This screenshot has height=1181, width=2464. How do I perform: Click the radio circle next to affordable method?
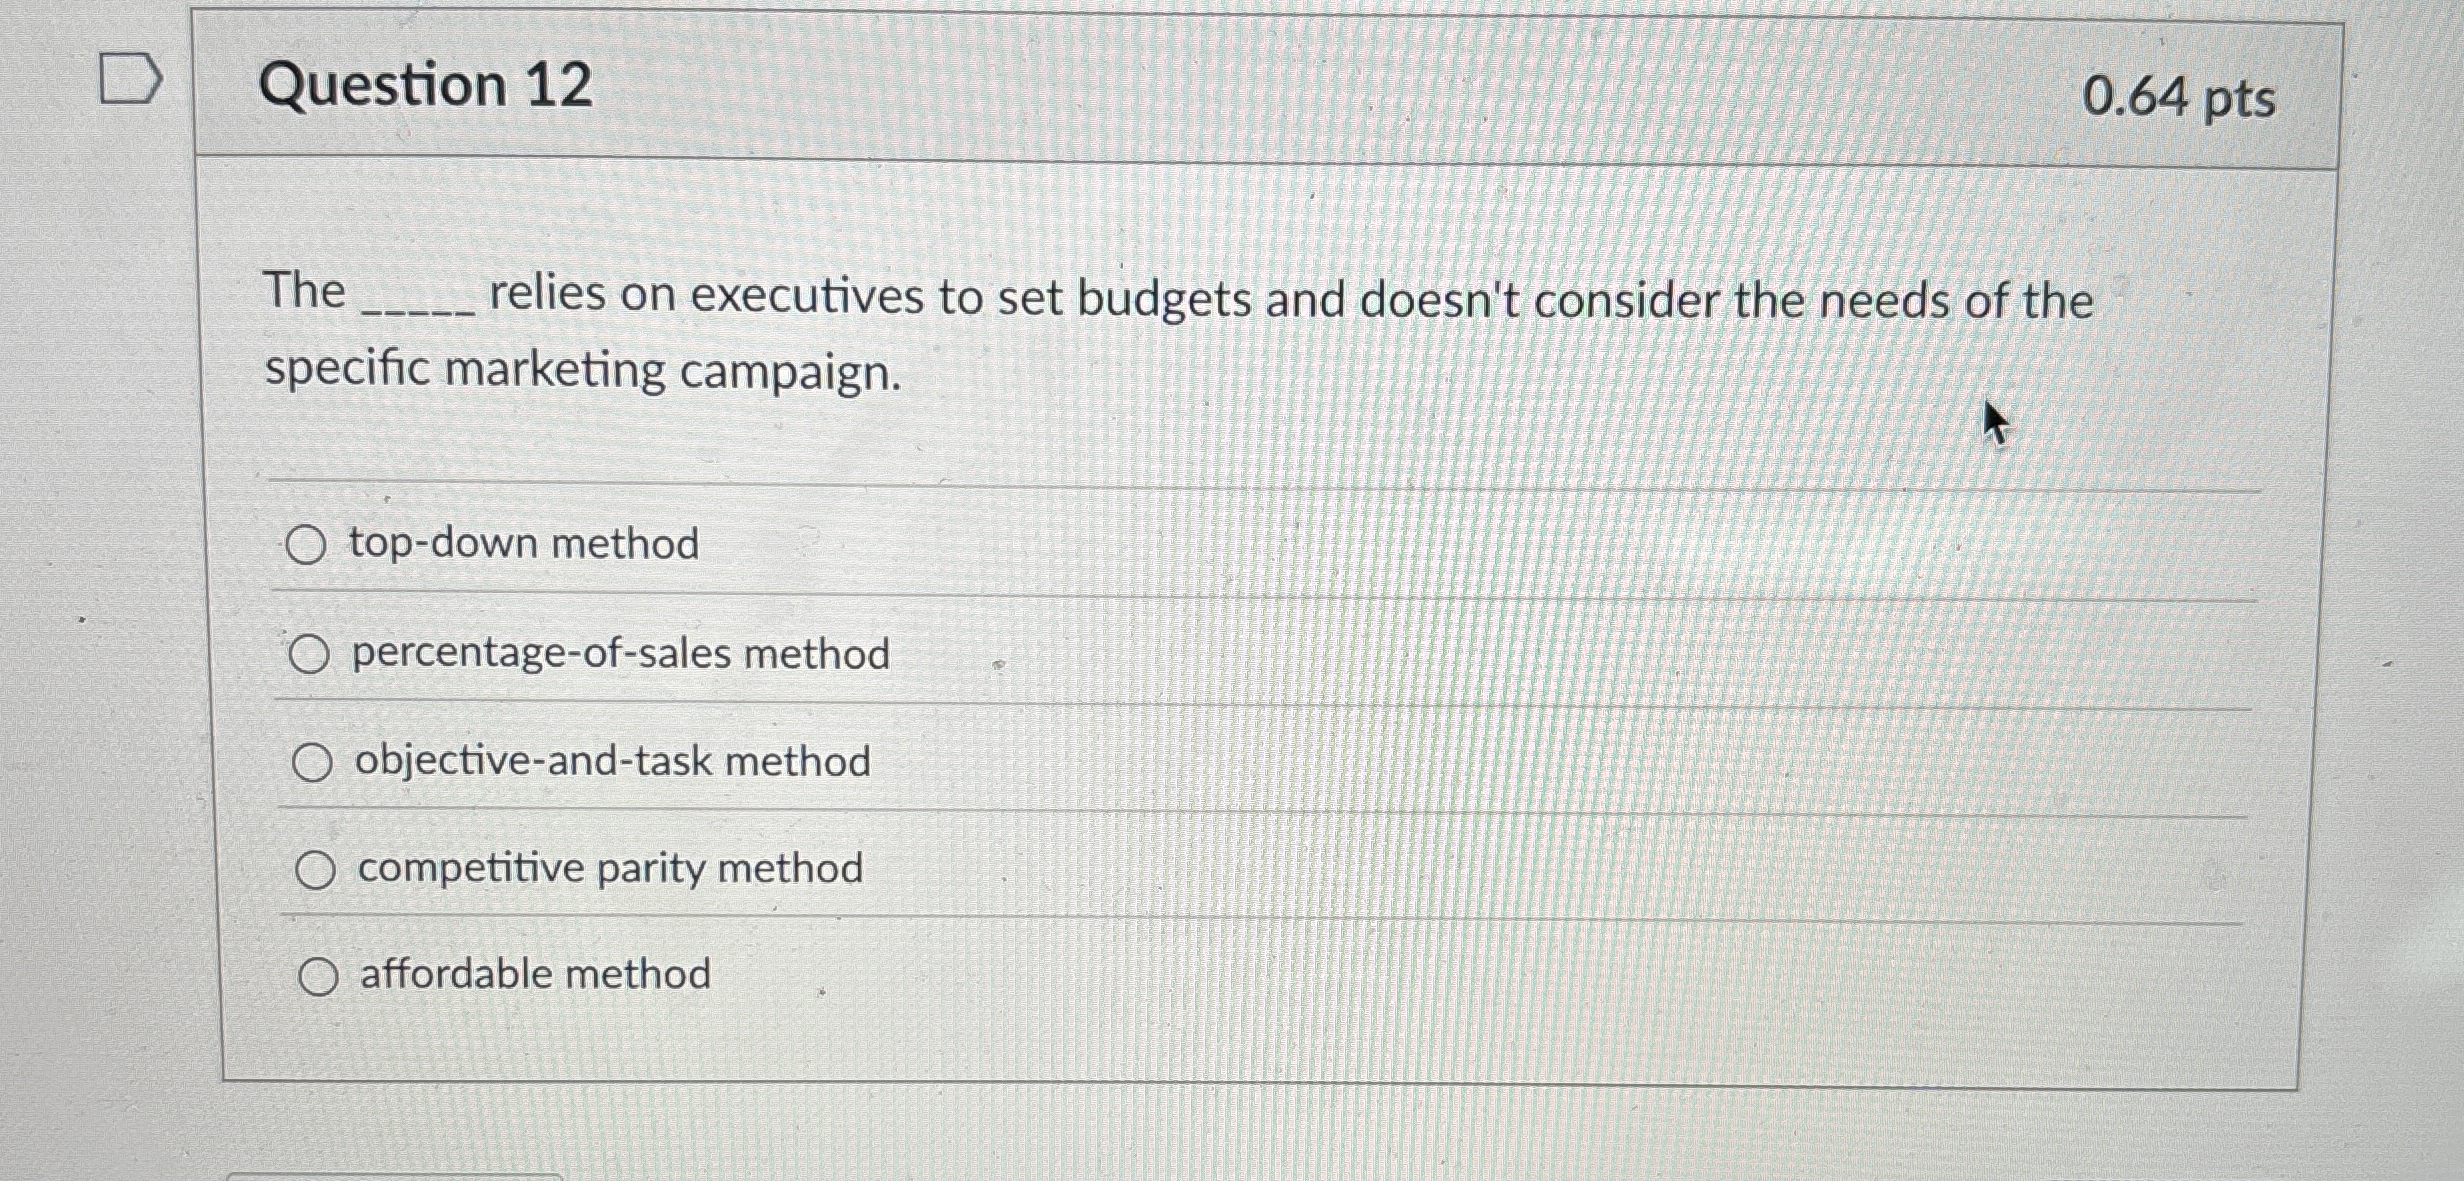[322, 975]
